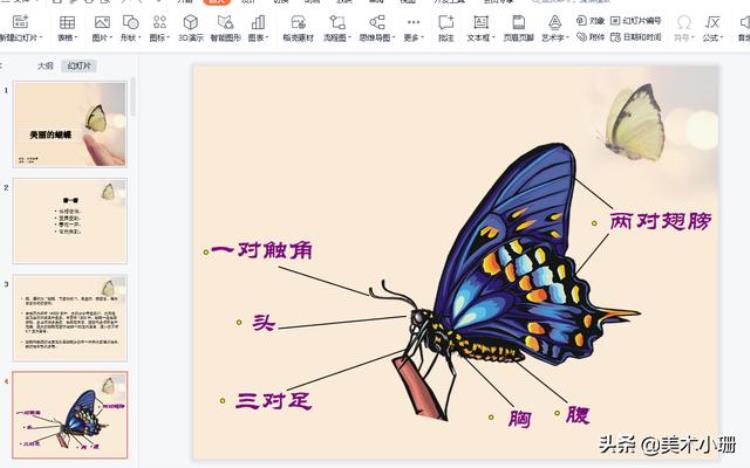The image size is (750, 468).
Task: Insert an object using 对象 icon
Action: (x=596, y=20)
